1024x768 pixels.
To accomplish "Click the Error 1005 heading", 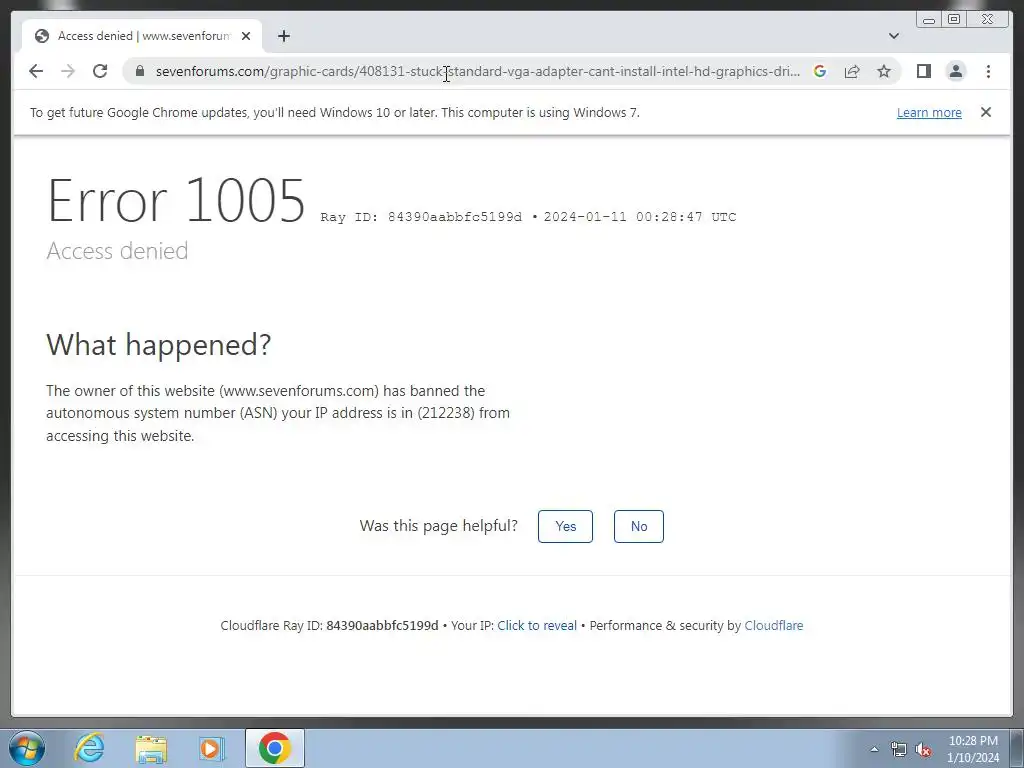I will click(176, 200).
